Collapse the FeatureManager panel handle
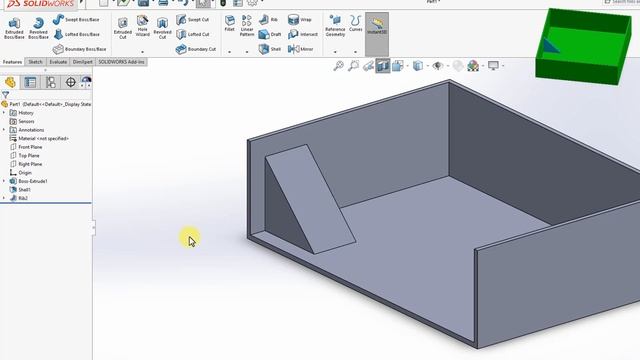Image resolution: width=640 pixels, height=360 pixels. point(93,227)
